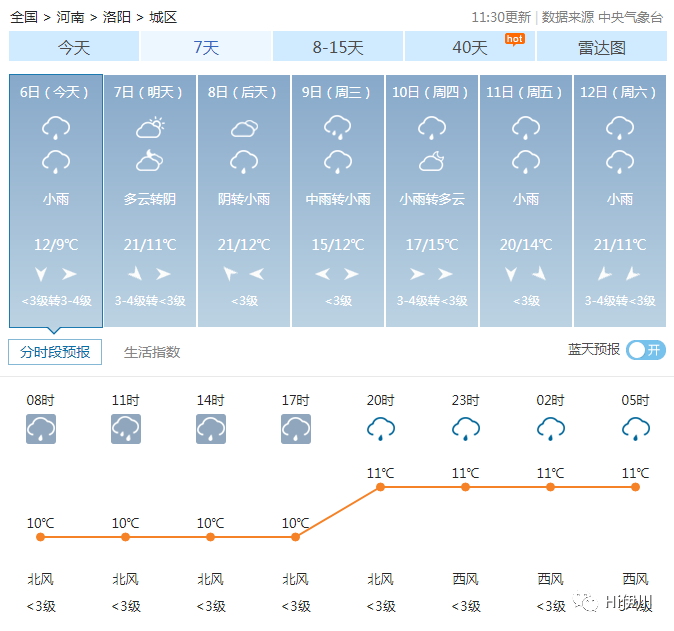Click the 17/15℃ temperature text
674x631 pixels.
click(x=432, y=245)
